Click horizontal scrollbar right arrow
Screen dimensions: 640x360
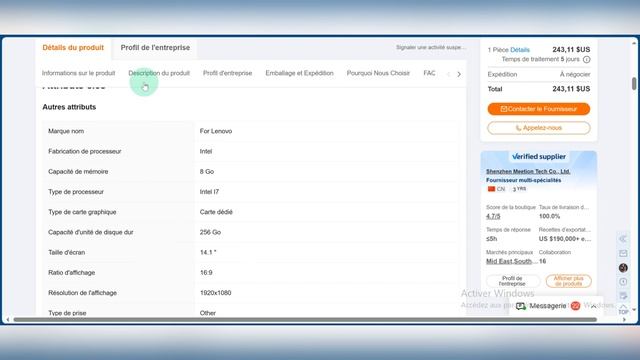click(x=624, y=320)
